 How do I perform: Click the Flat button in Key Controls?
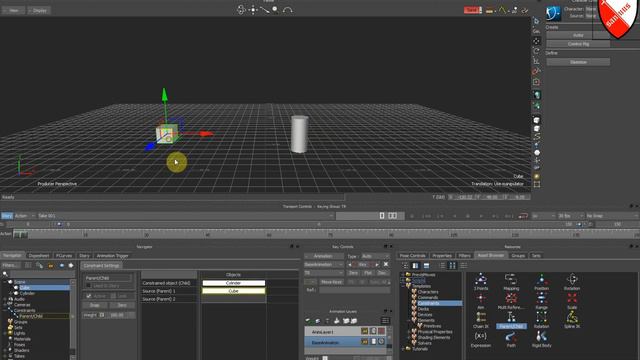click(x=368, y=273)
